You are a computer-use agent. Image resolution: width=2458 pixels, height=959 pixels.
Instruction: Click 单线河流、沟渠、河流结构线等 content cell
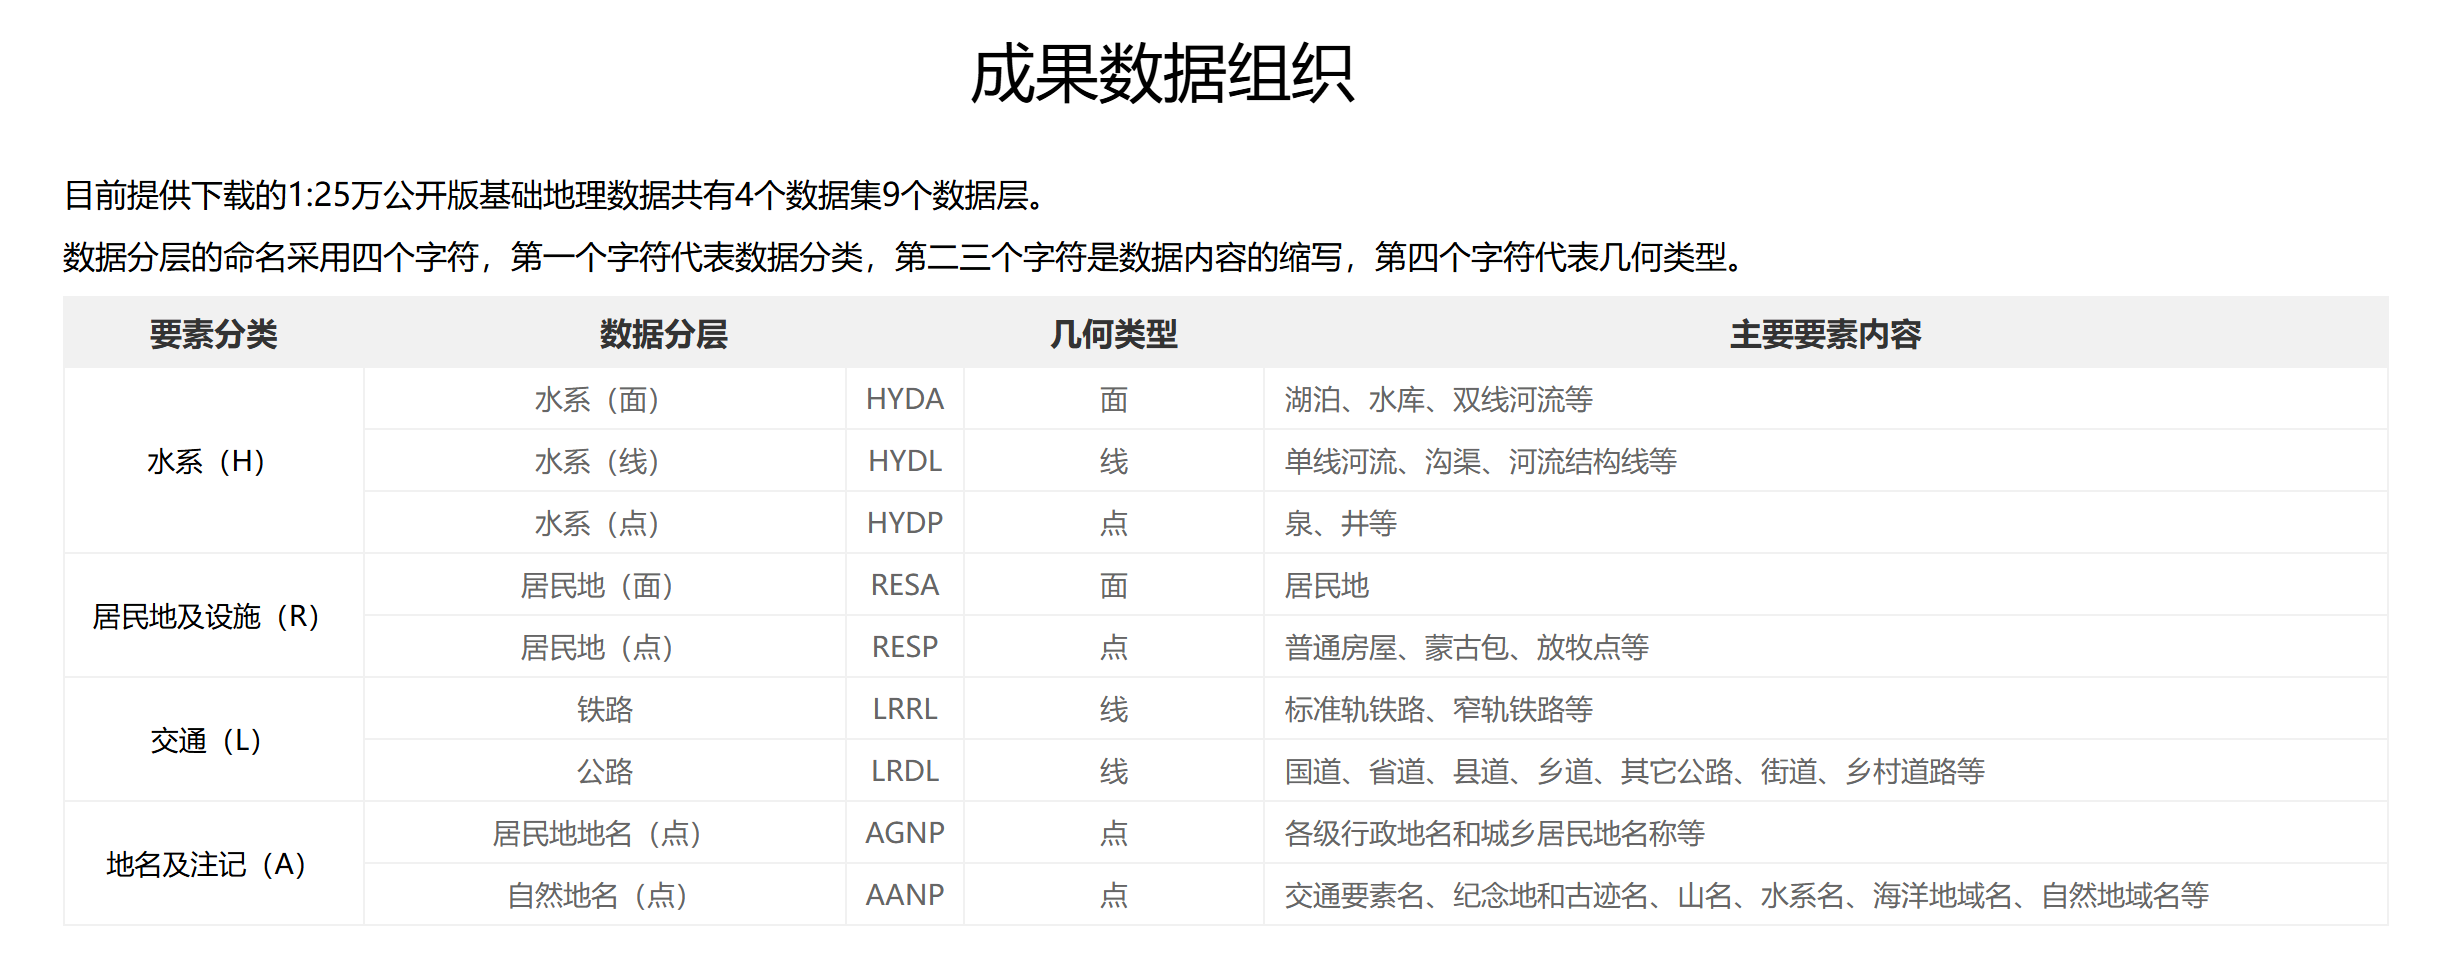click(x=1826, y=461)
